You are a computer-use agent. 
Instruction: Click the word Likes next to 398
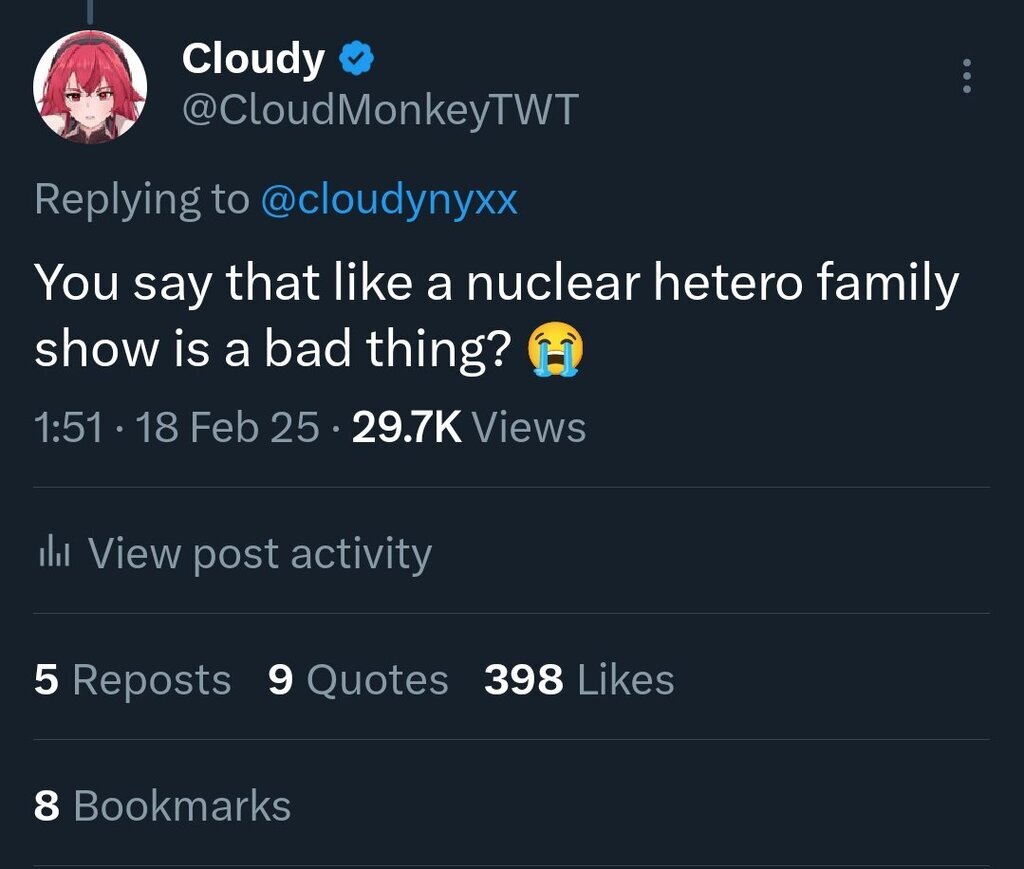(x=626, y=680)
